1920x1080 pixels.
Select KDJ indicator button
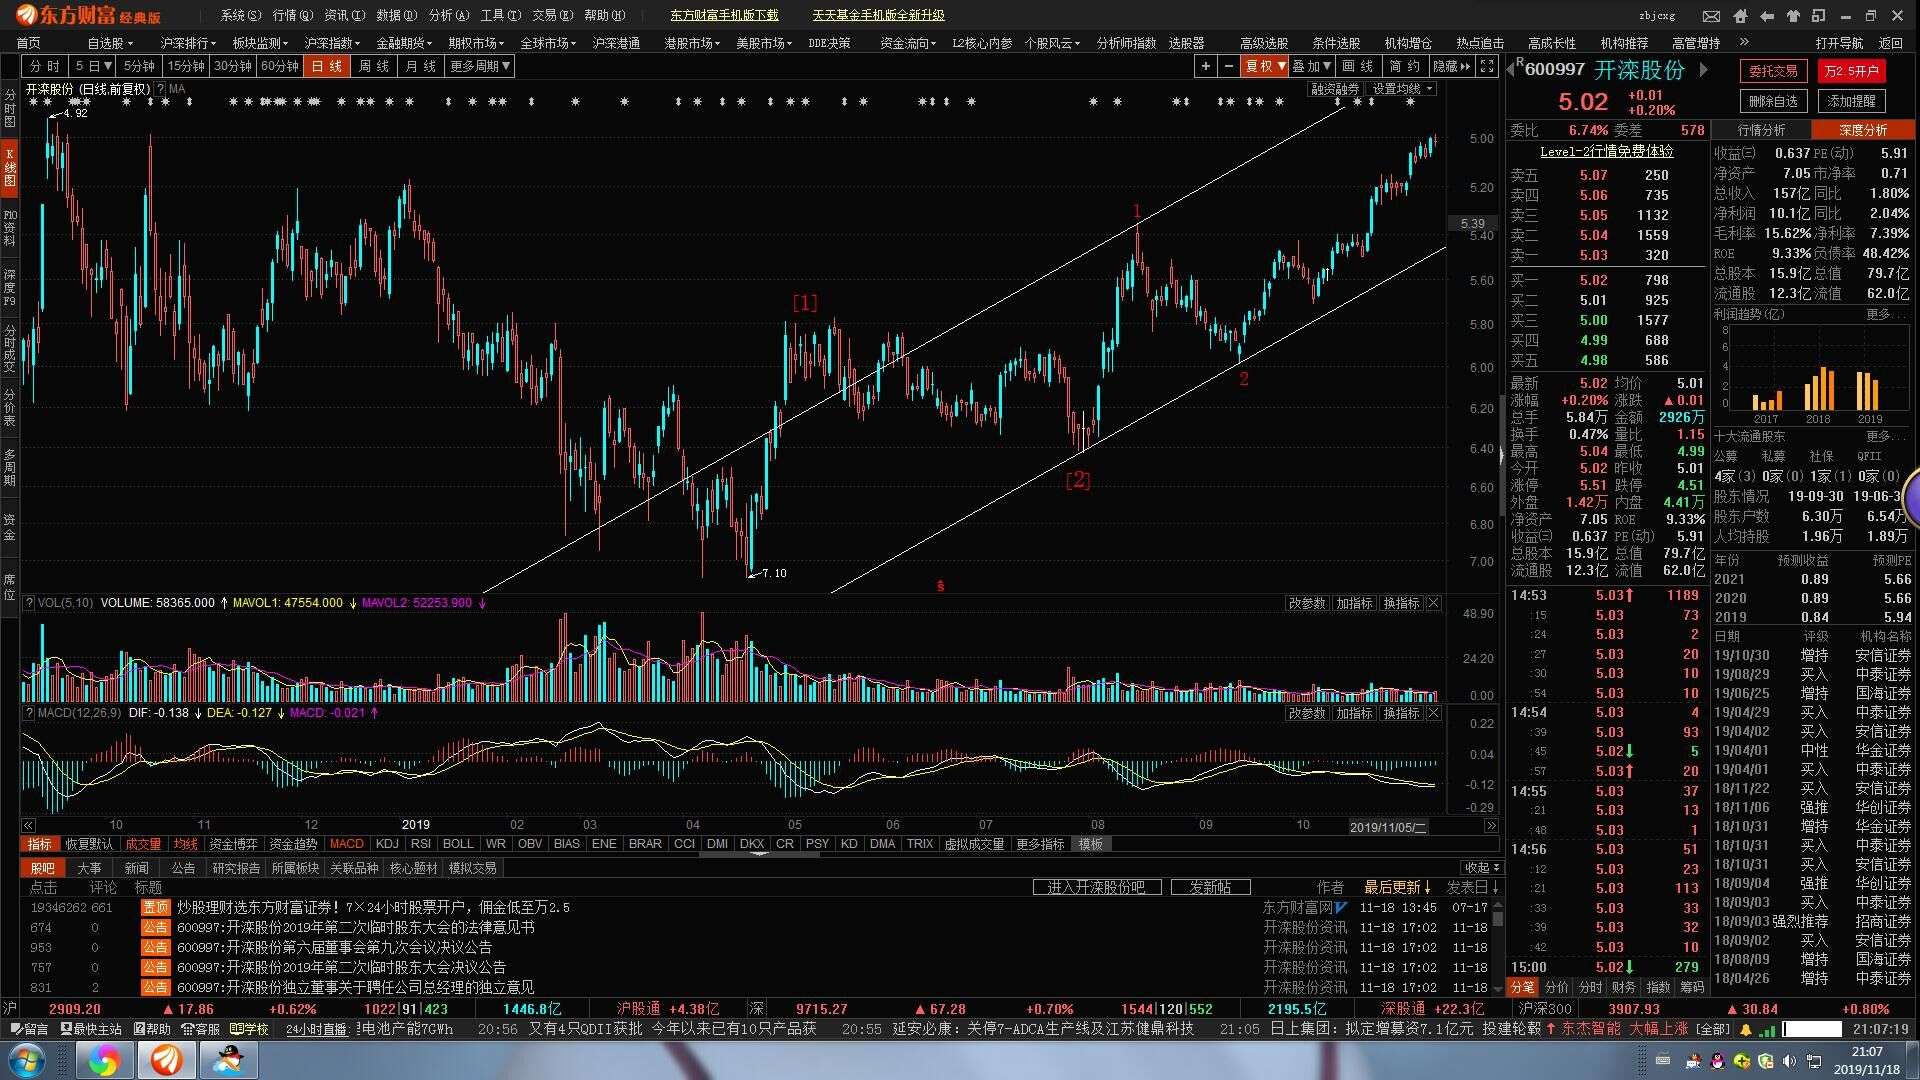(387, 844)
